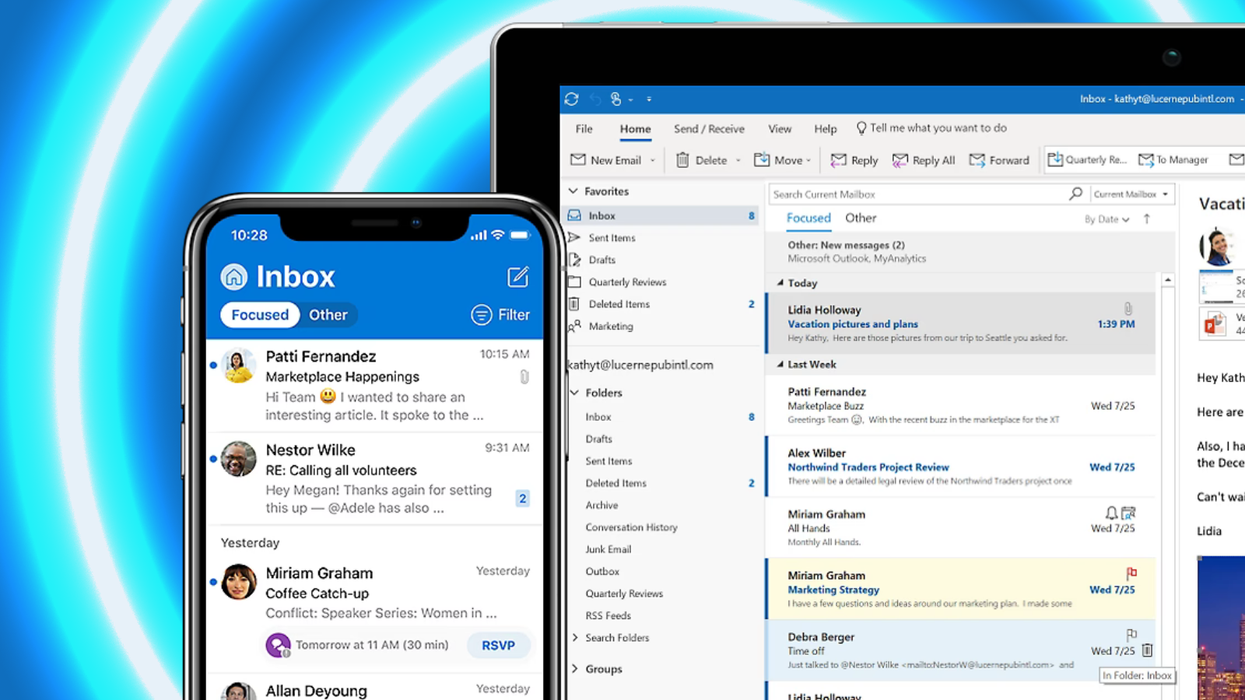Switch the mobile inbox to Other
The image size is (1245, 700).
tap(328, 314)
